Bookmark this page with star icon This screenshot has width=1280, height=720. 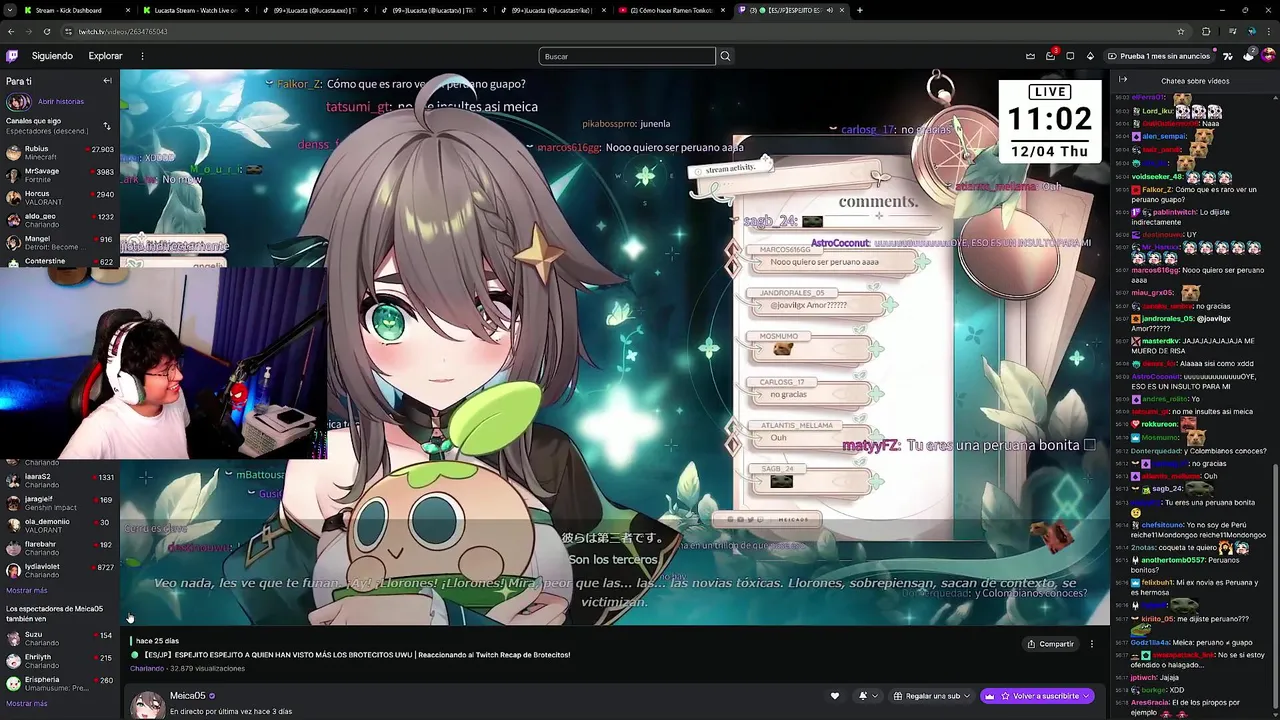click(x=1180, y=31)
